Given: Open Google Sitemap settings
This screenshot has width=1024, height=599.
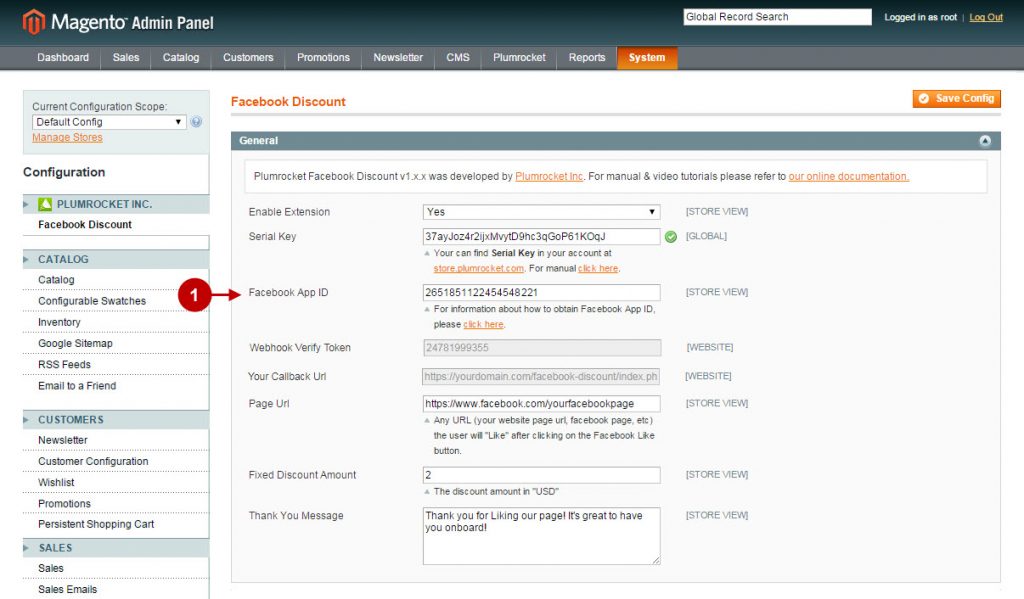Looking at the screenshot, I should pyautogui.click(x=75, y=344).
